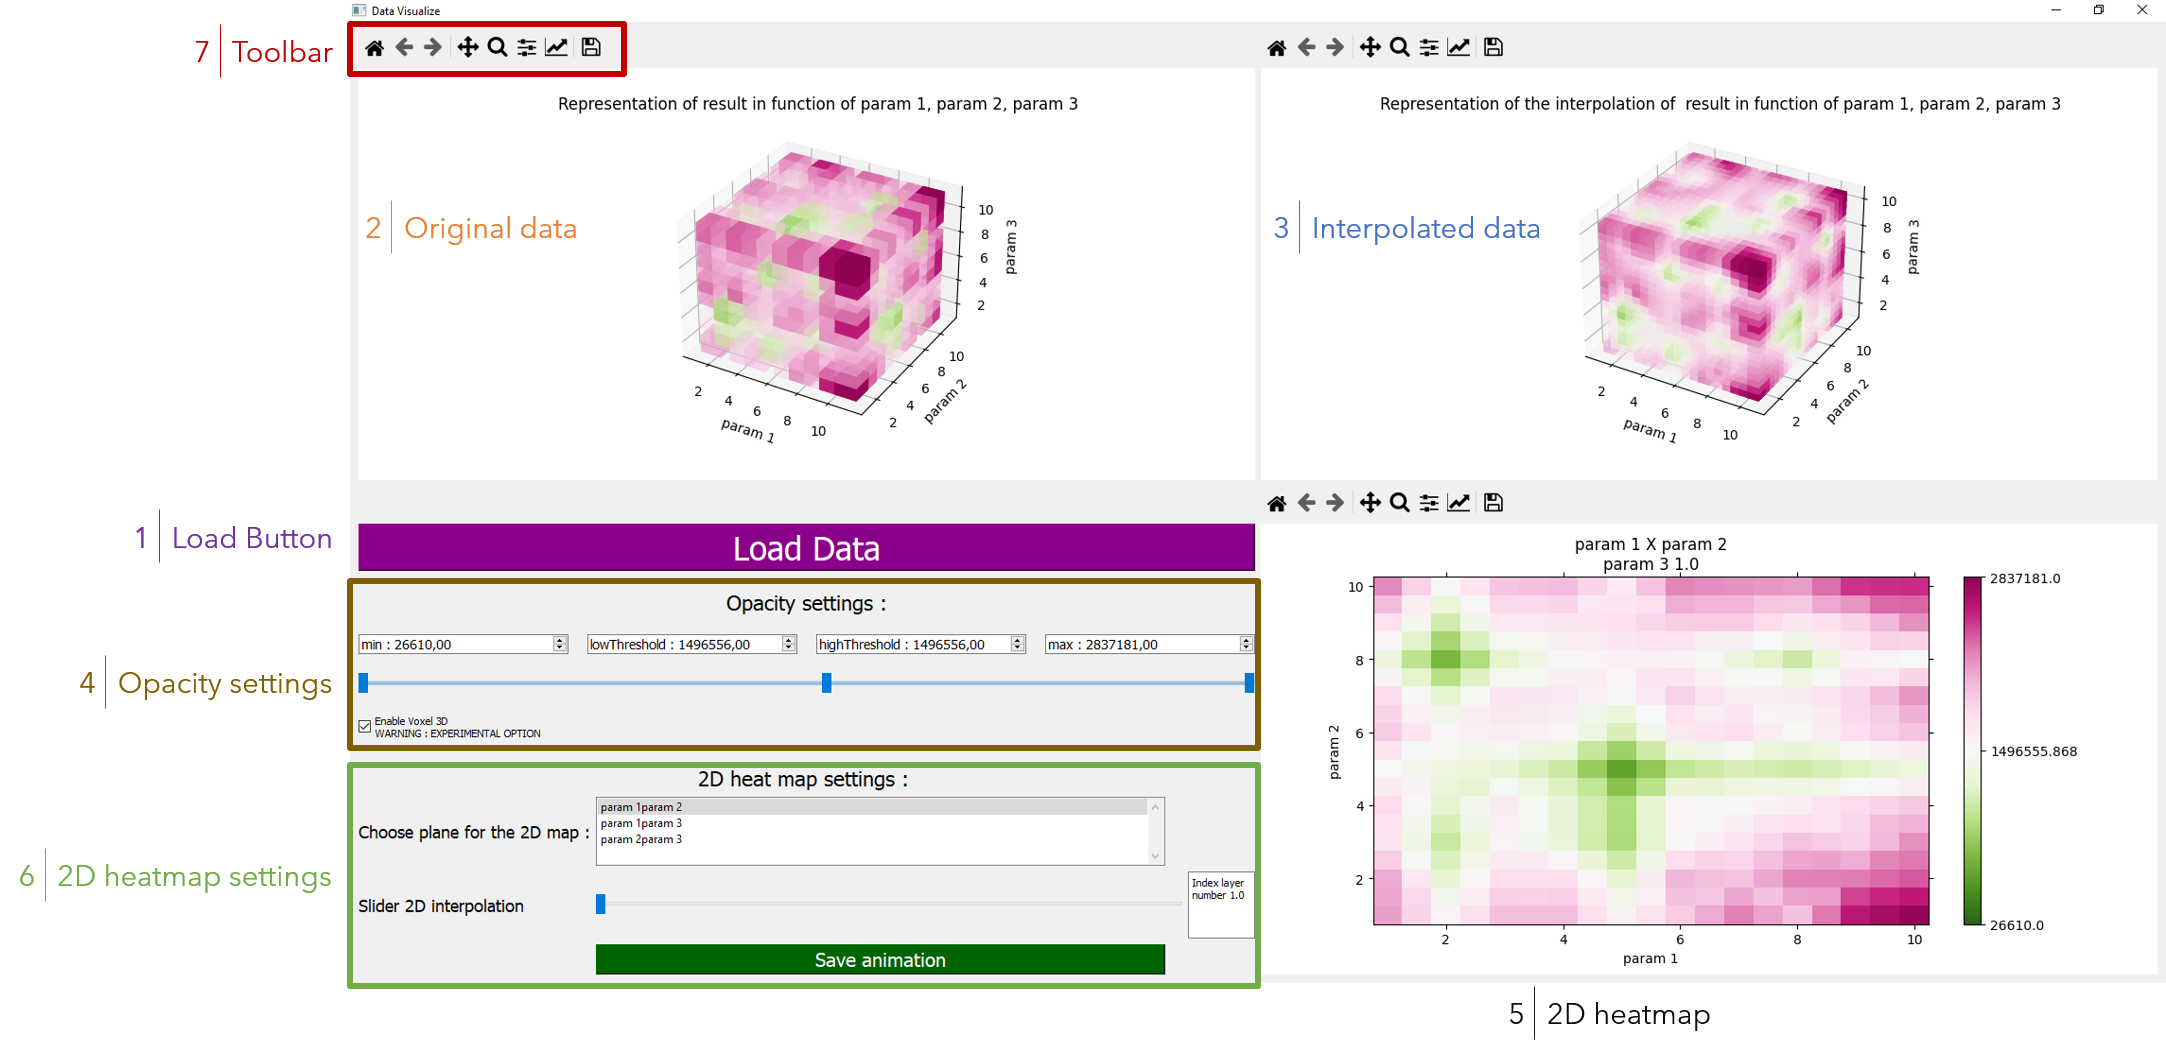The height and width of the screenshot is (1049, 2166).
Task: Click Home icon in interpolated data toolbar
Action: click(1277, 47)
